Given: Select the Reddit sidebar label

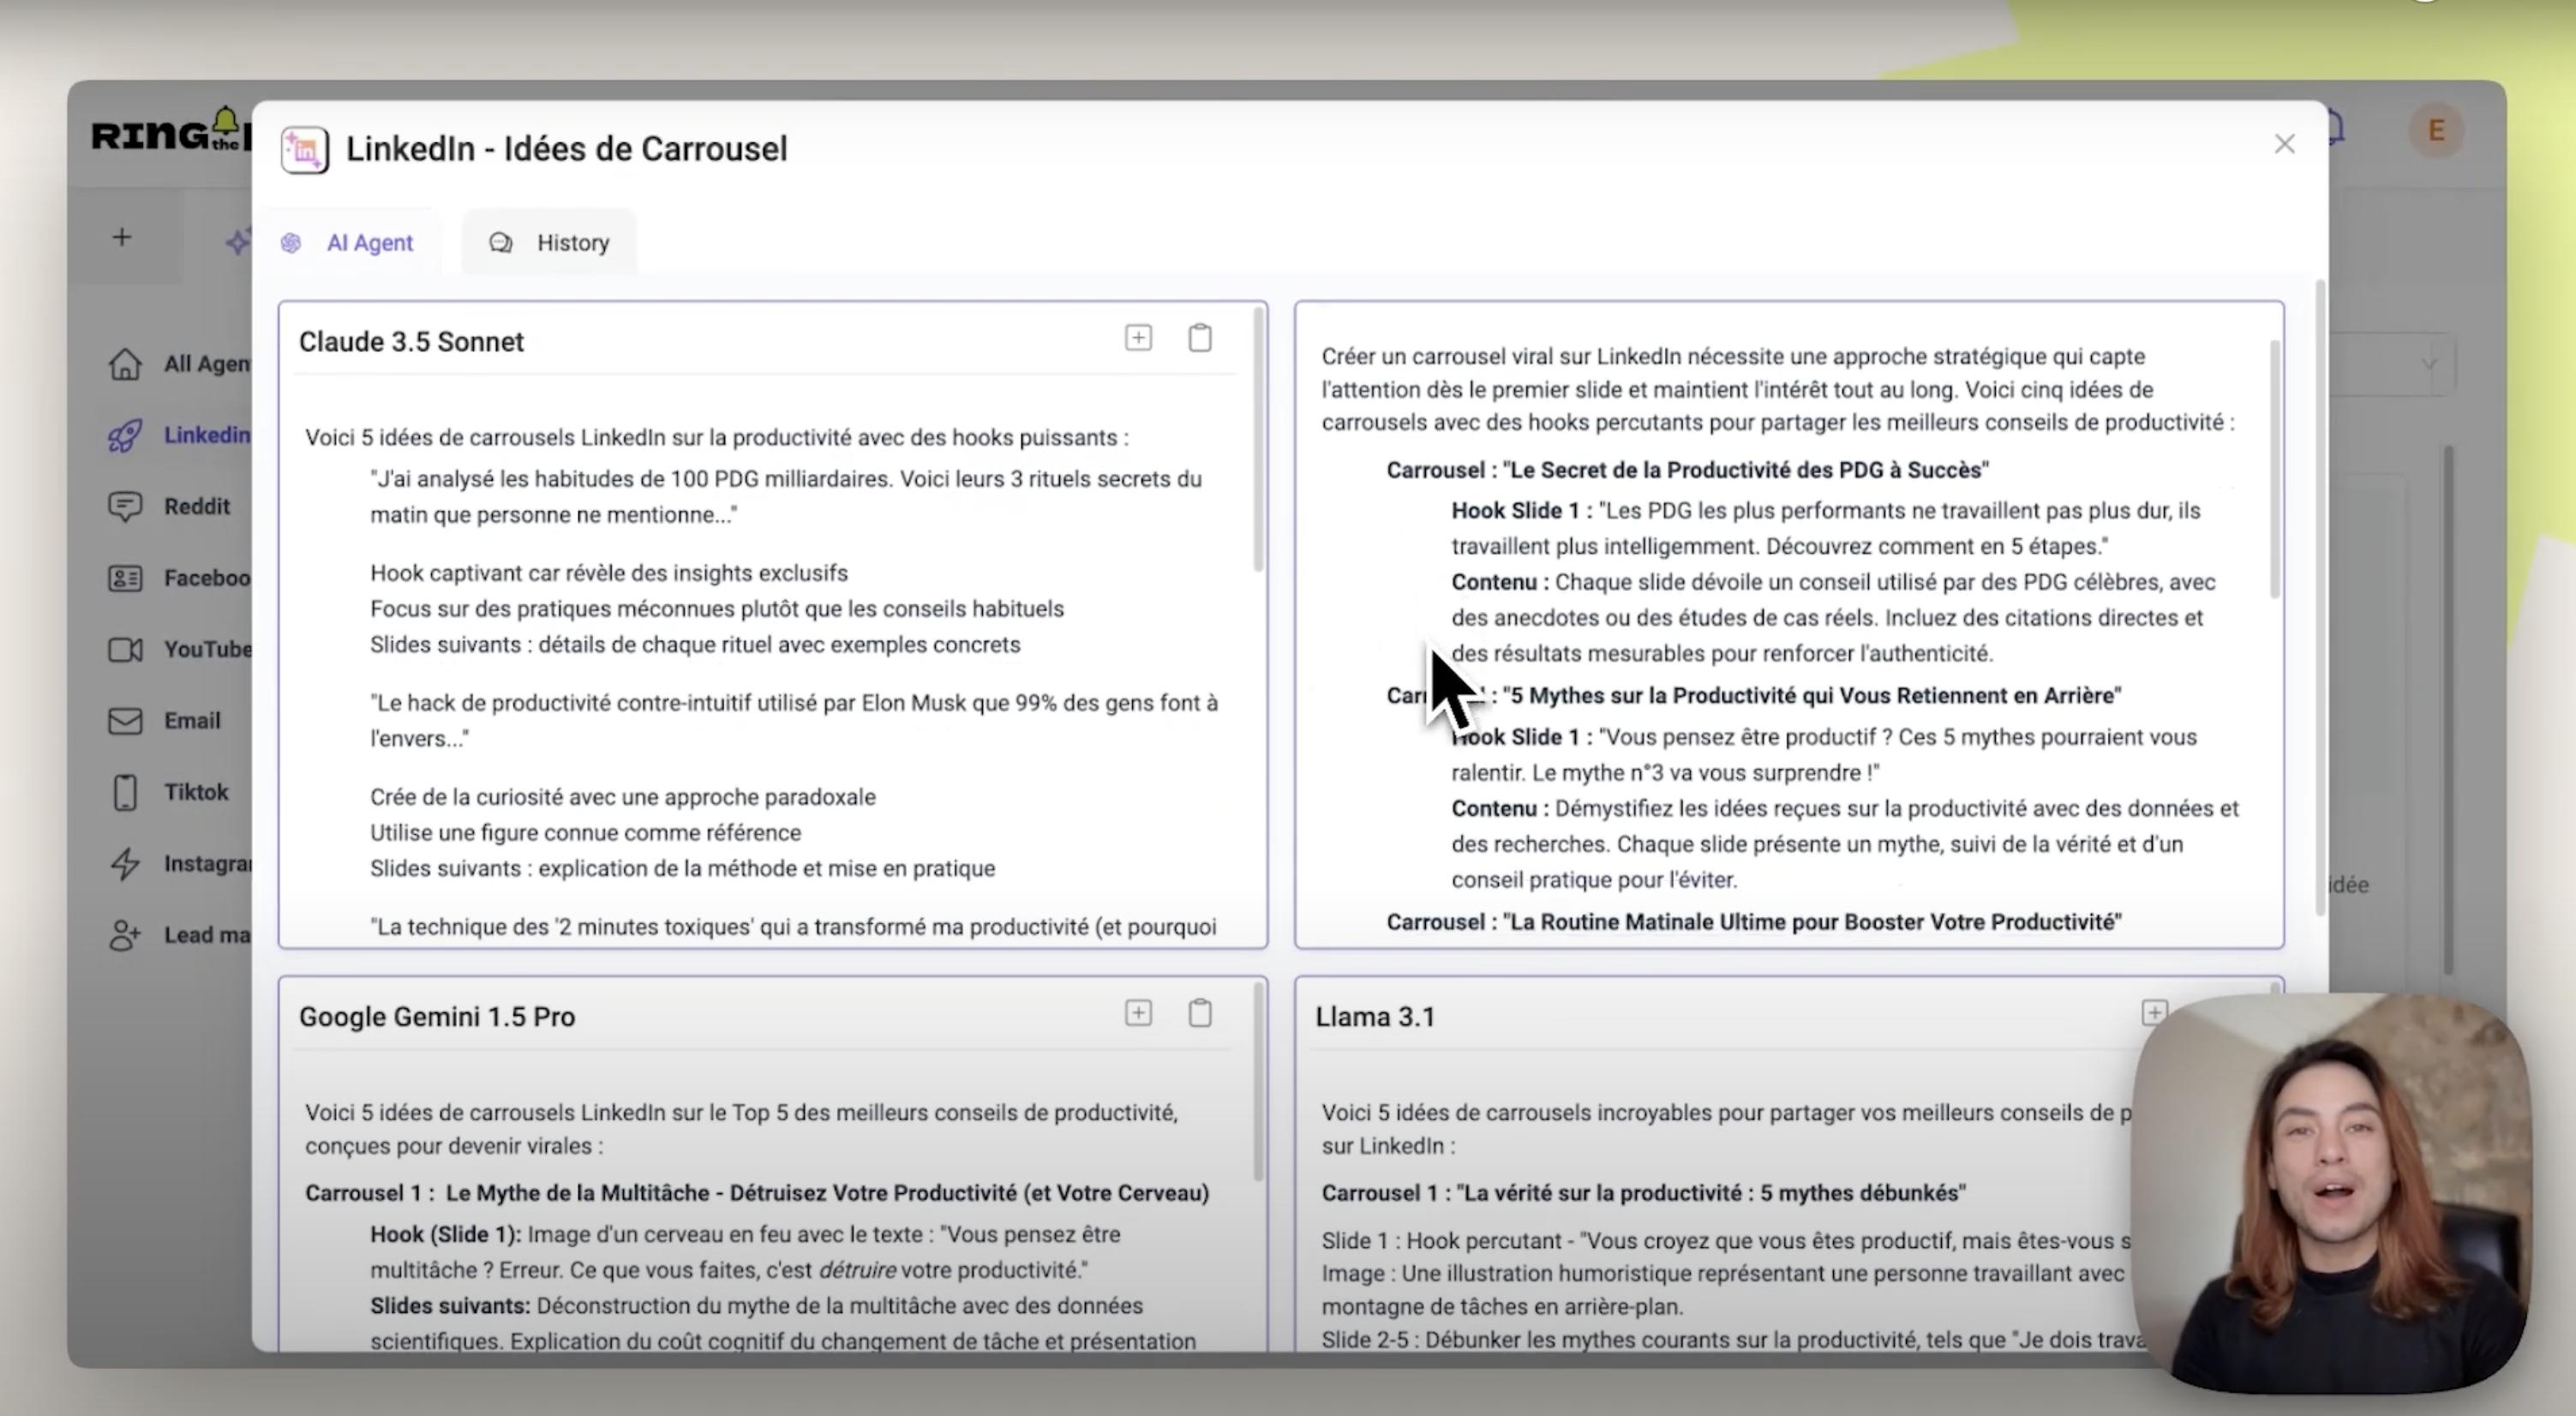Looking at the screenshot, I should click(x=197, y=507).
